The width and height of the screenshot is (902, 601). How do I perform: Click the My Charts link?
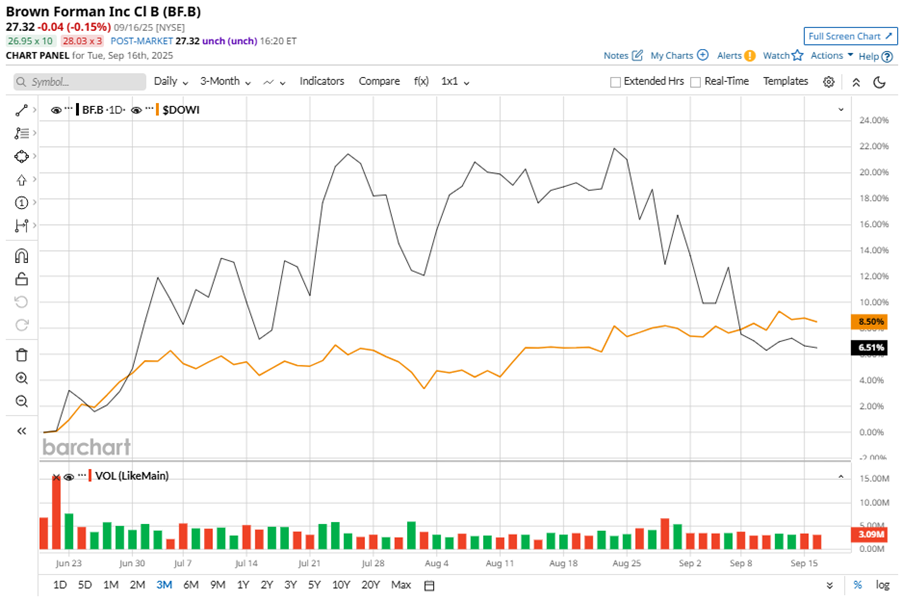[x=671, y=56]
